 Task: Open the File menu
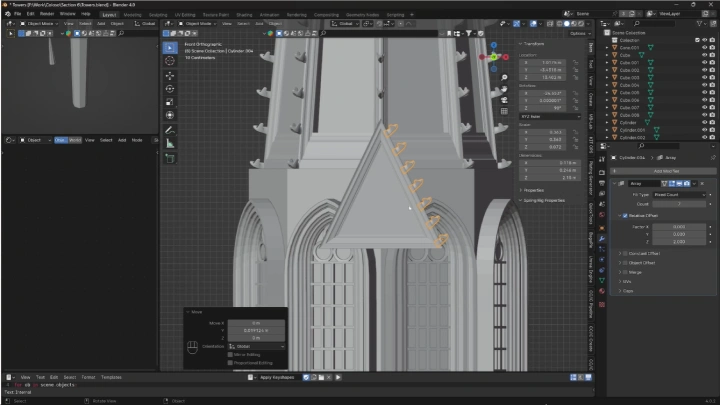click(x=17, y=14)
